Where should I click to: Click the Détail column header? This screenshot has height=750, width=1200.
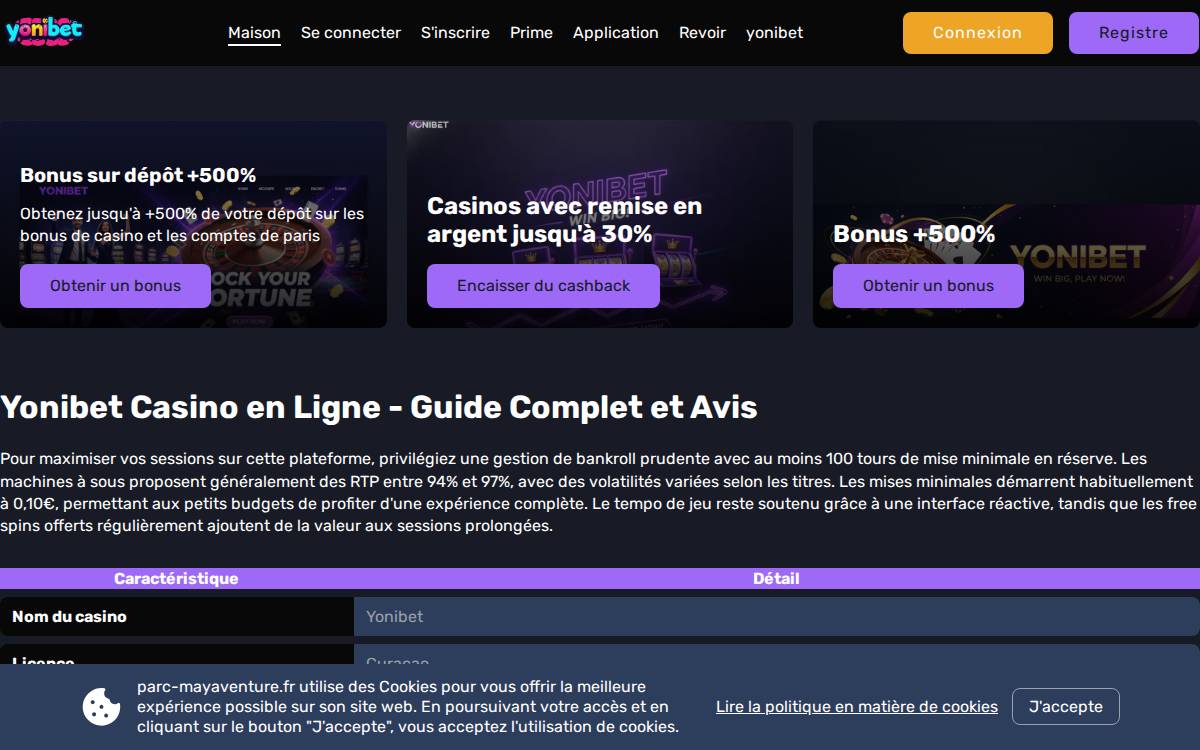[x=776, y=579]
